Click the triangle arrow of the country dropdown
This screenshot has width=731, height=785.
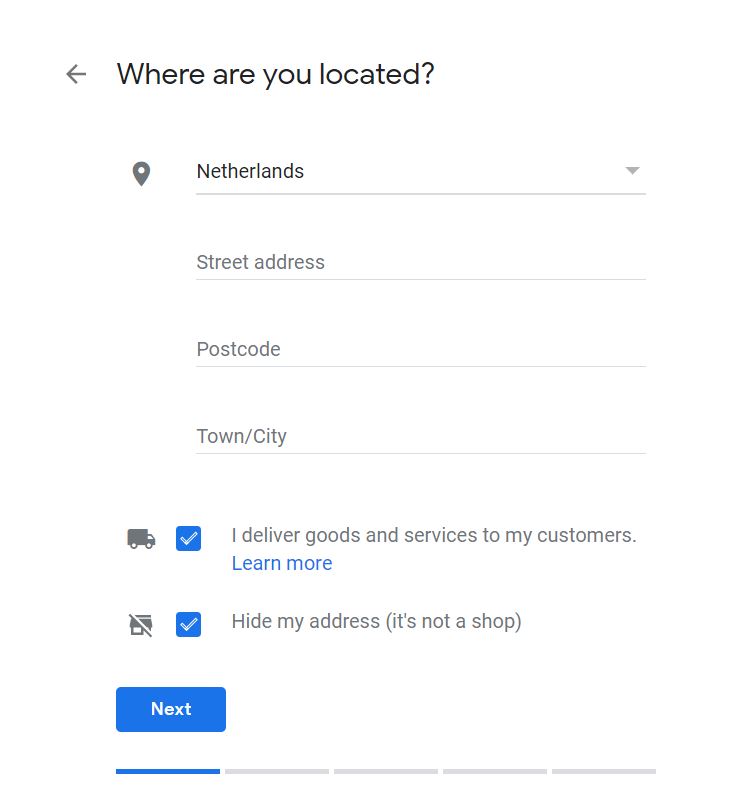coord(632,171)
